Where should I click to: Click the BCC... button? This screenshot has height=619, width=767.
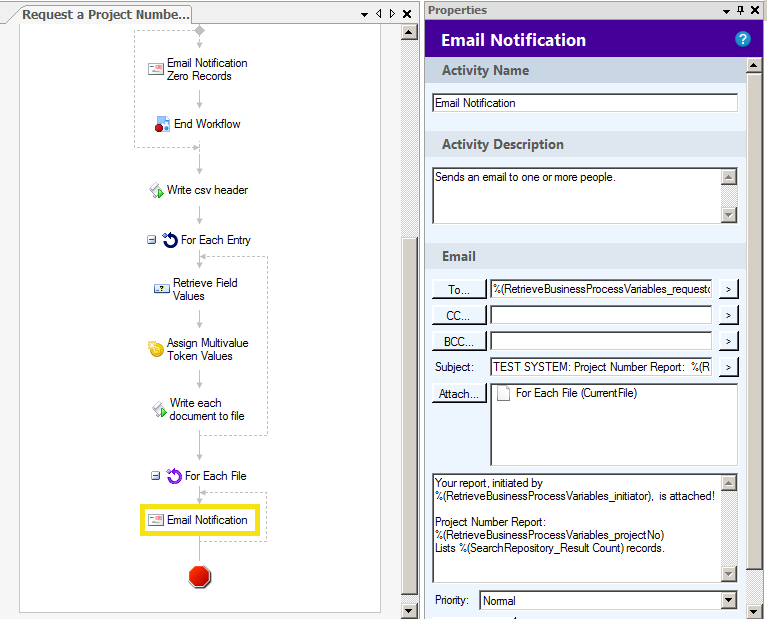(x=459, y=341)
